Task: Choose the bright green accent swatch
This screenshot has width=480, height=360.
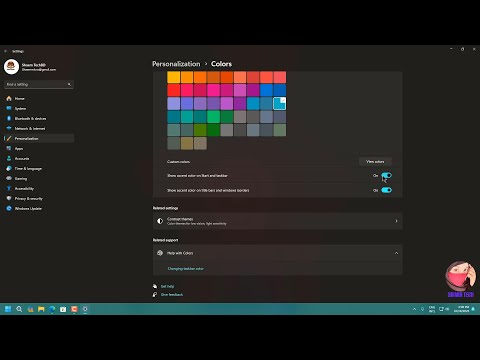Action: [213, 117]
